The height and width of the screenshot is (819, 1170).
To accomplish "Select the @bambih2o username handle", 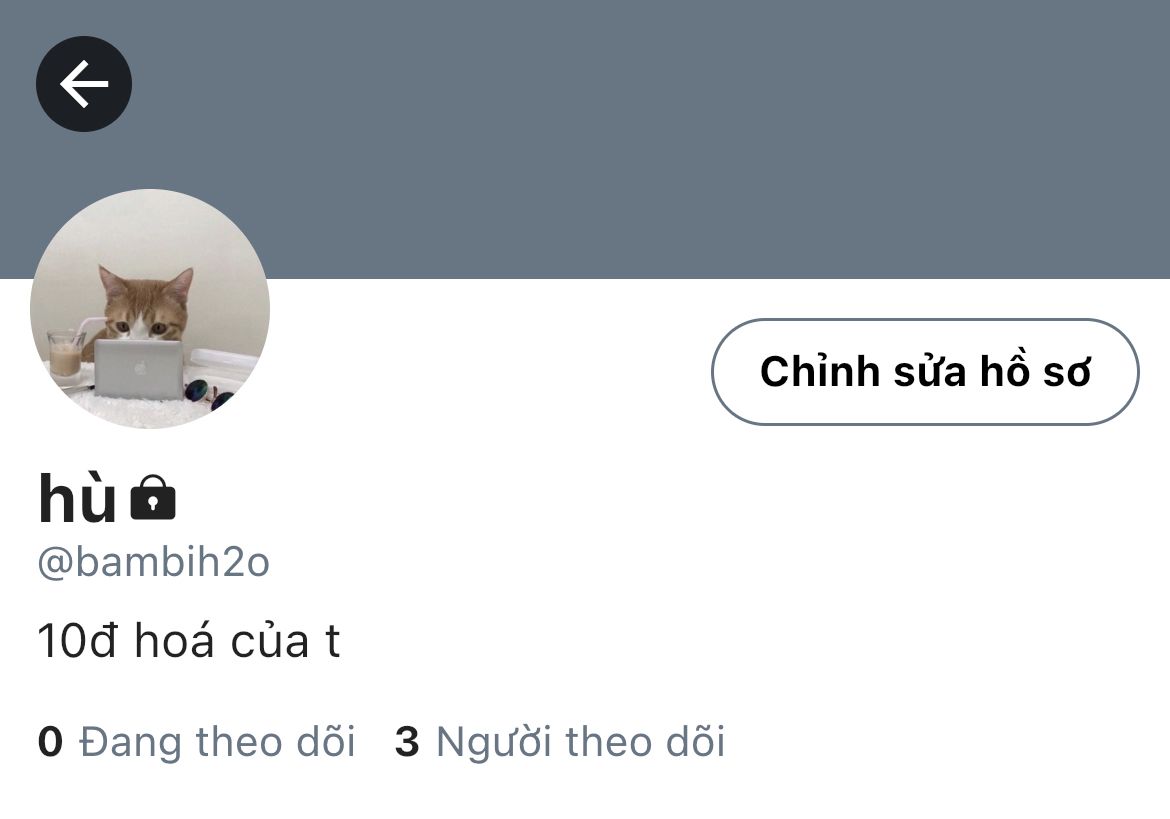I will coord(154,562).
